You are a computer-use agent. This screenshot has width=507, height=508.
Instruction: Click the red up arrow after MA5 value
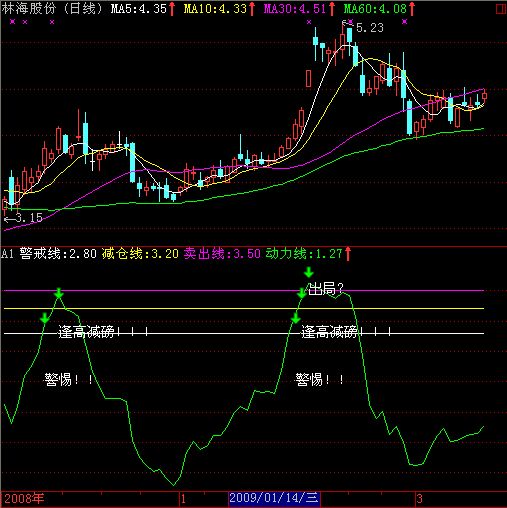(172, 9)
